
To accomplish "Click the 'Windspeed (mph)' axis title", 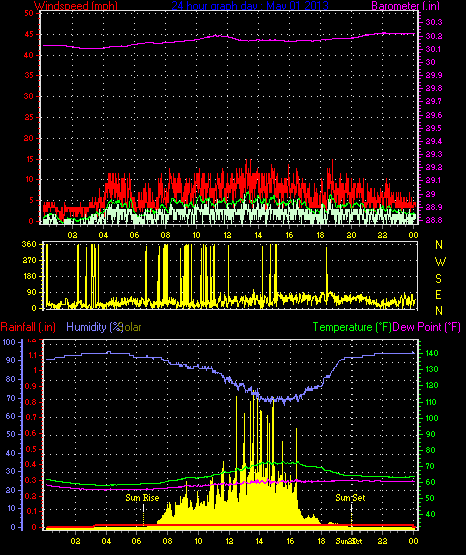I will pyautogui.click(x=76, y=6).
